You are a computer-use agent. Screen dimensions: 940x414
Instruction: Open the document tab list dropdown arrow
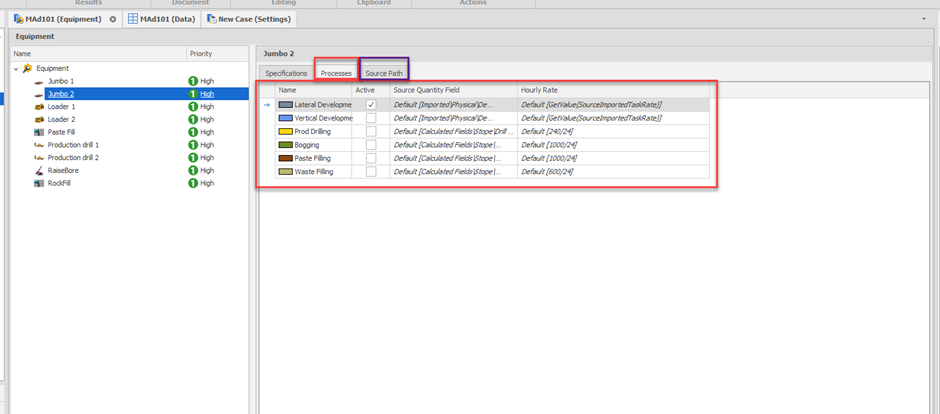923,19
